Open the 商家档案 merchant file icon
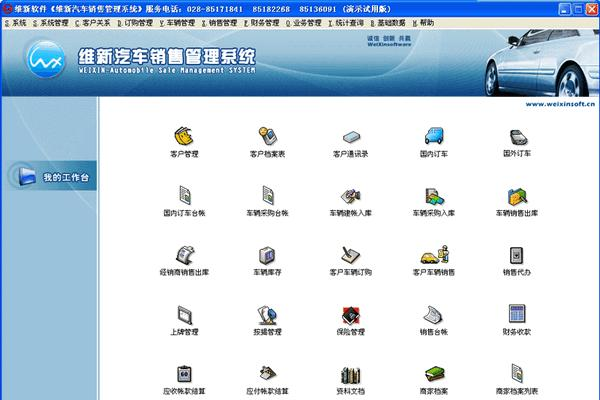 434,374
